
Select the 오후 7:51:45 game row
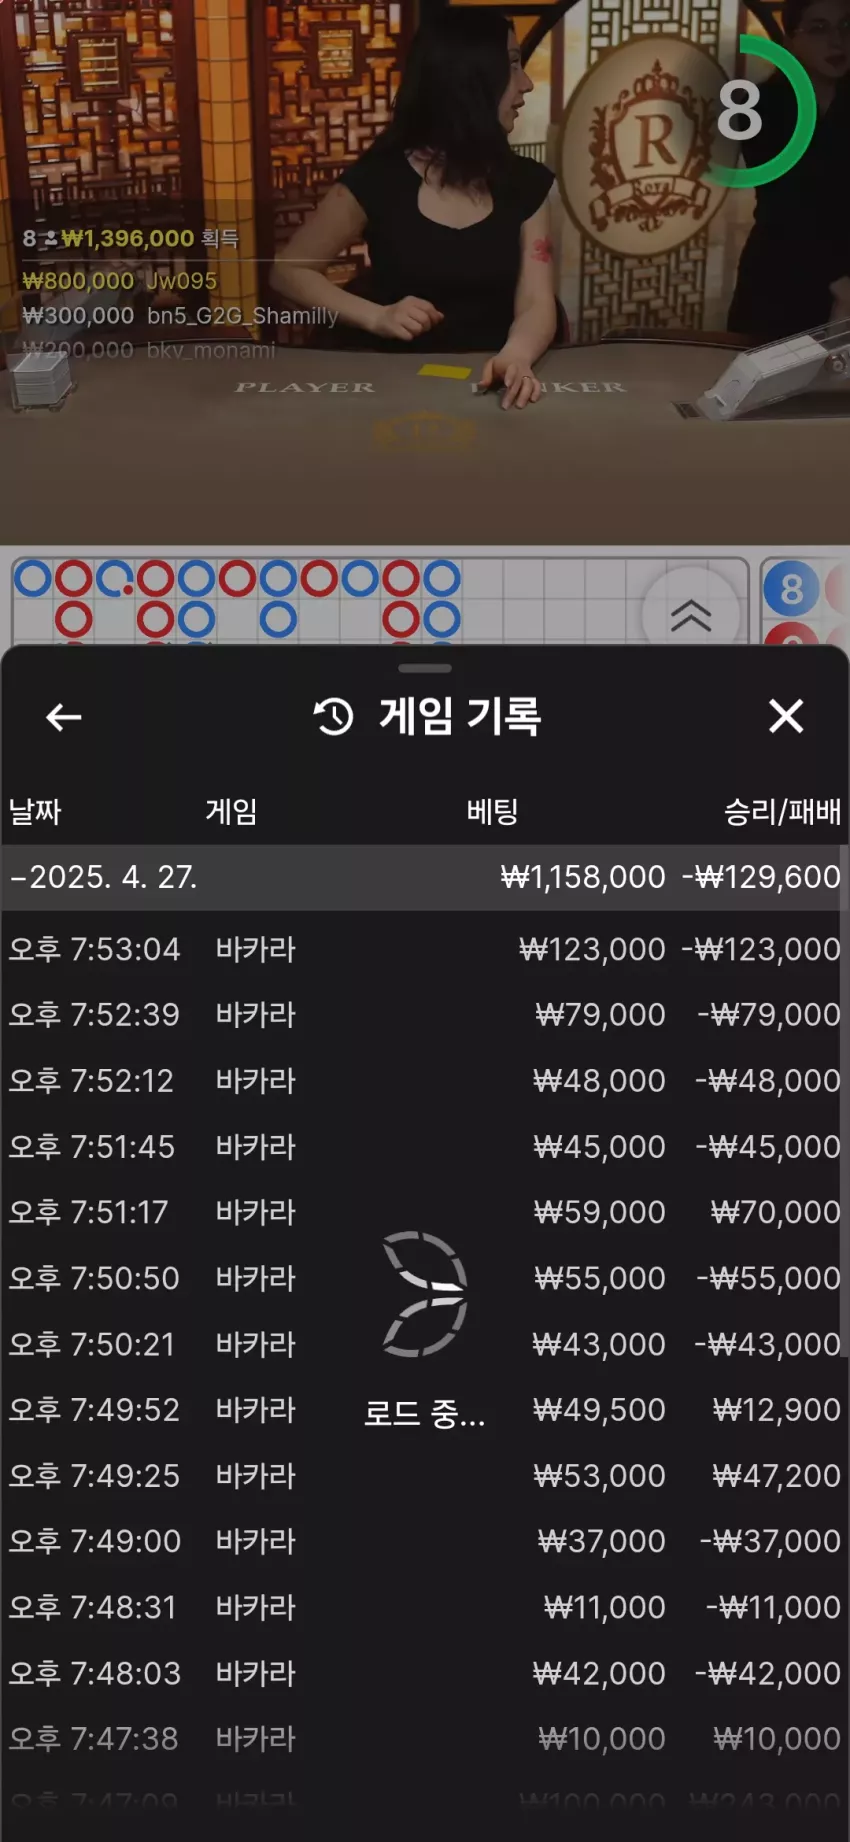coord(425,1147)
